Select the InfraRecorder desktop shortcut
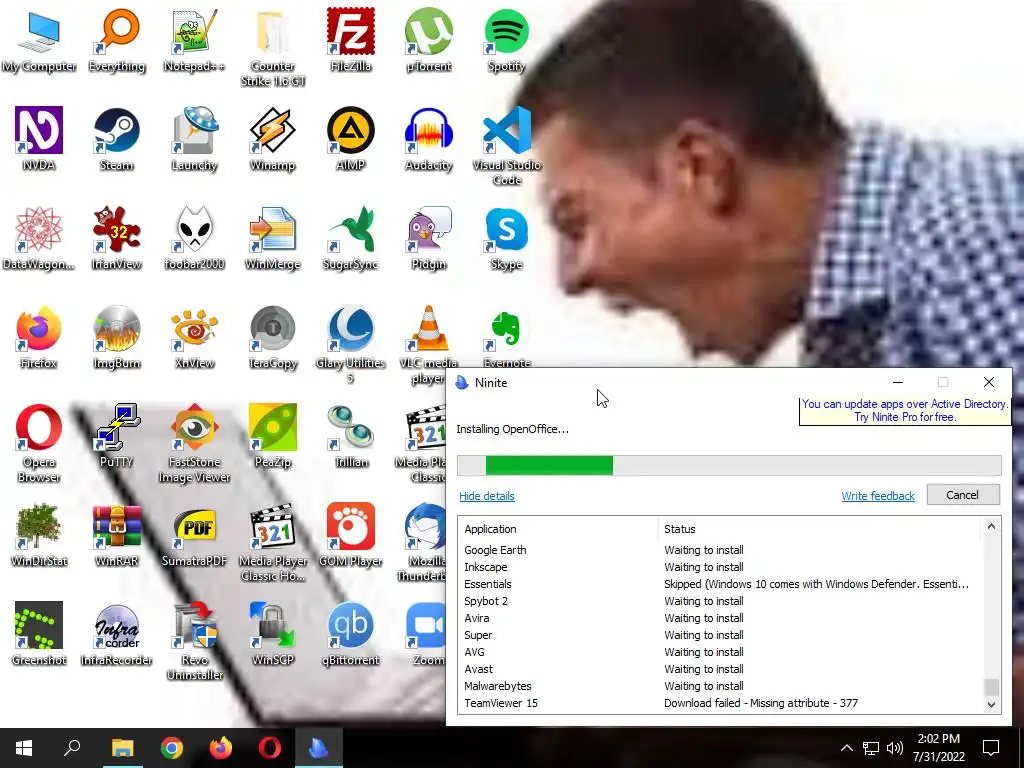Viewport: 1024px width, 768px height. tap(117, 634)
